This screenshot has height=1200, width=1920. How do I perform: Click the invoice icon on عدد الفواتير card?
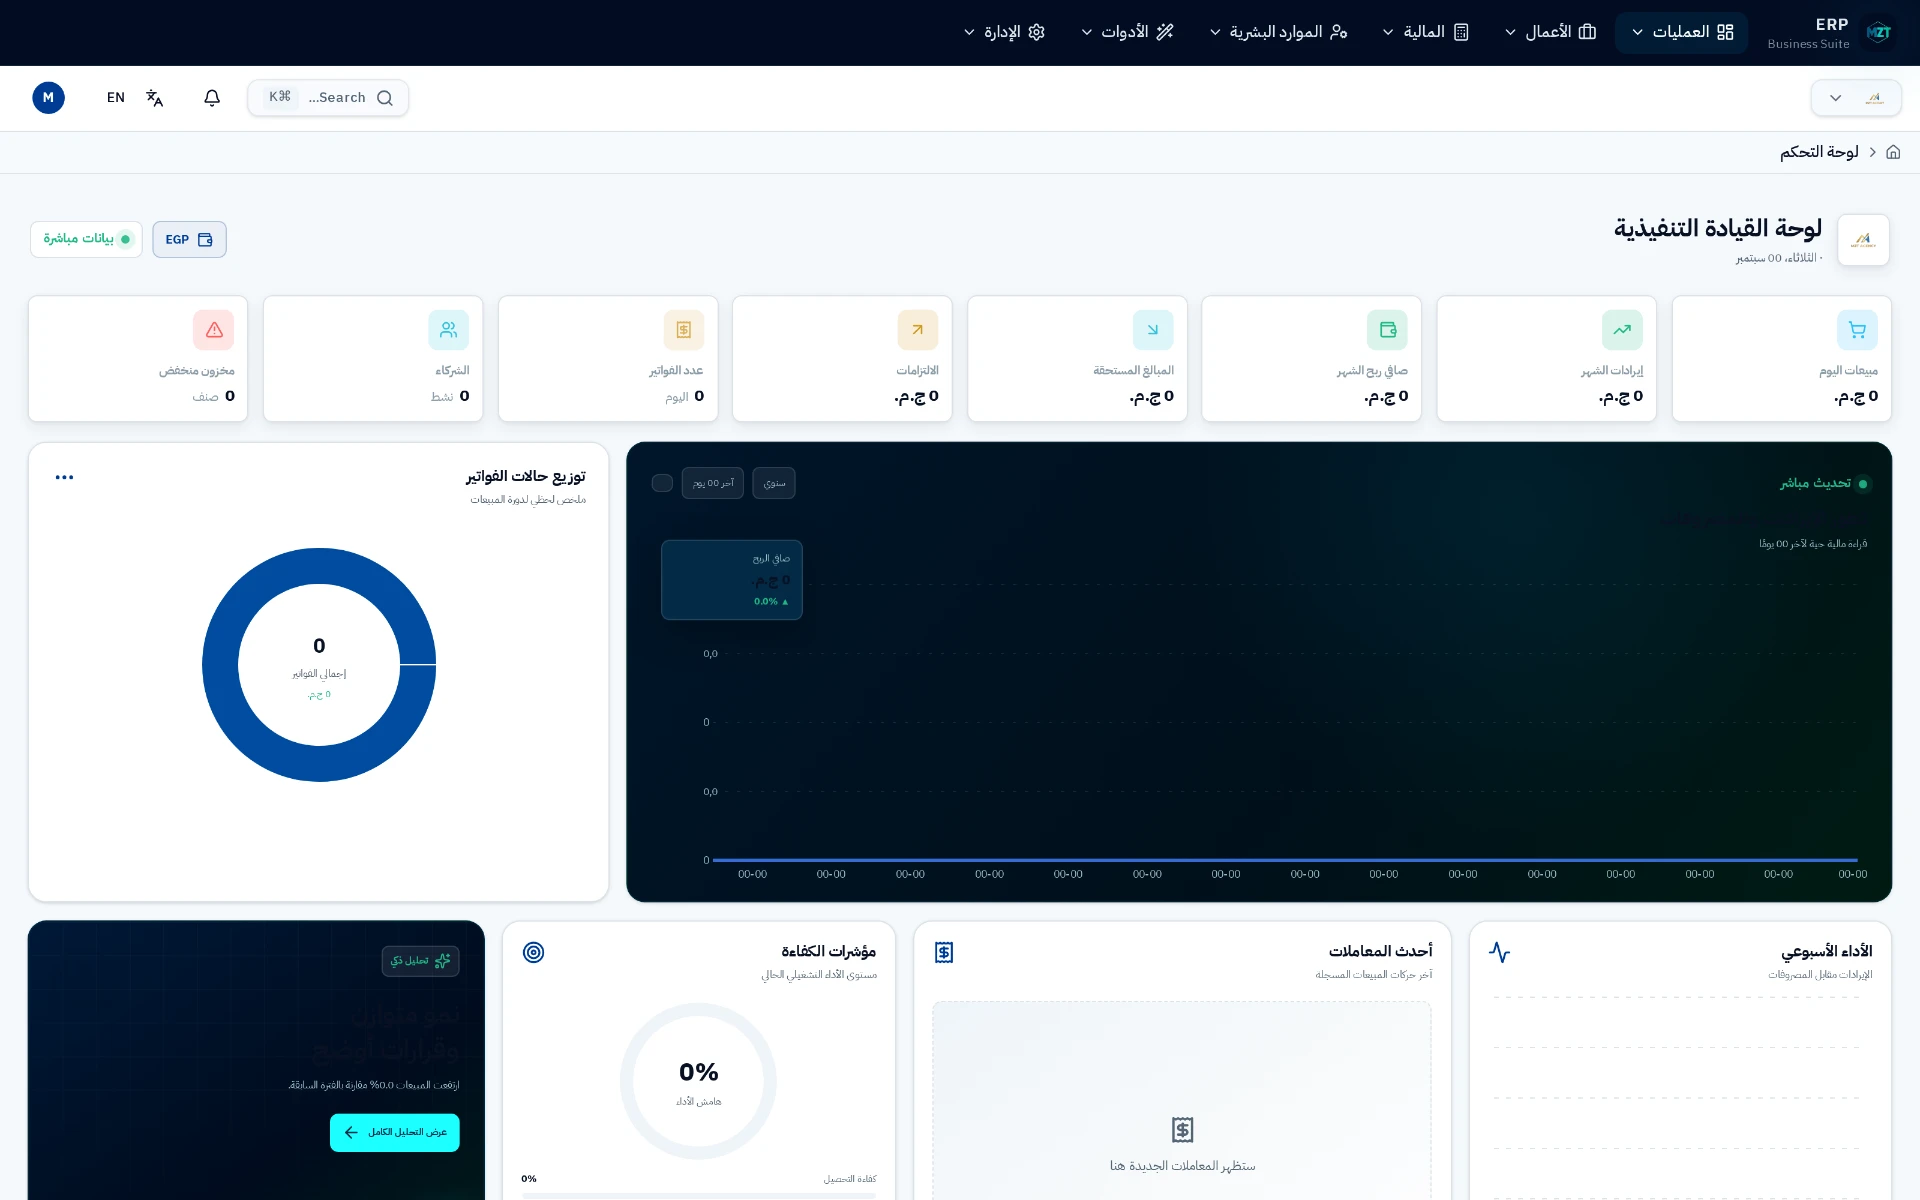point(684,330)
